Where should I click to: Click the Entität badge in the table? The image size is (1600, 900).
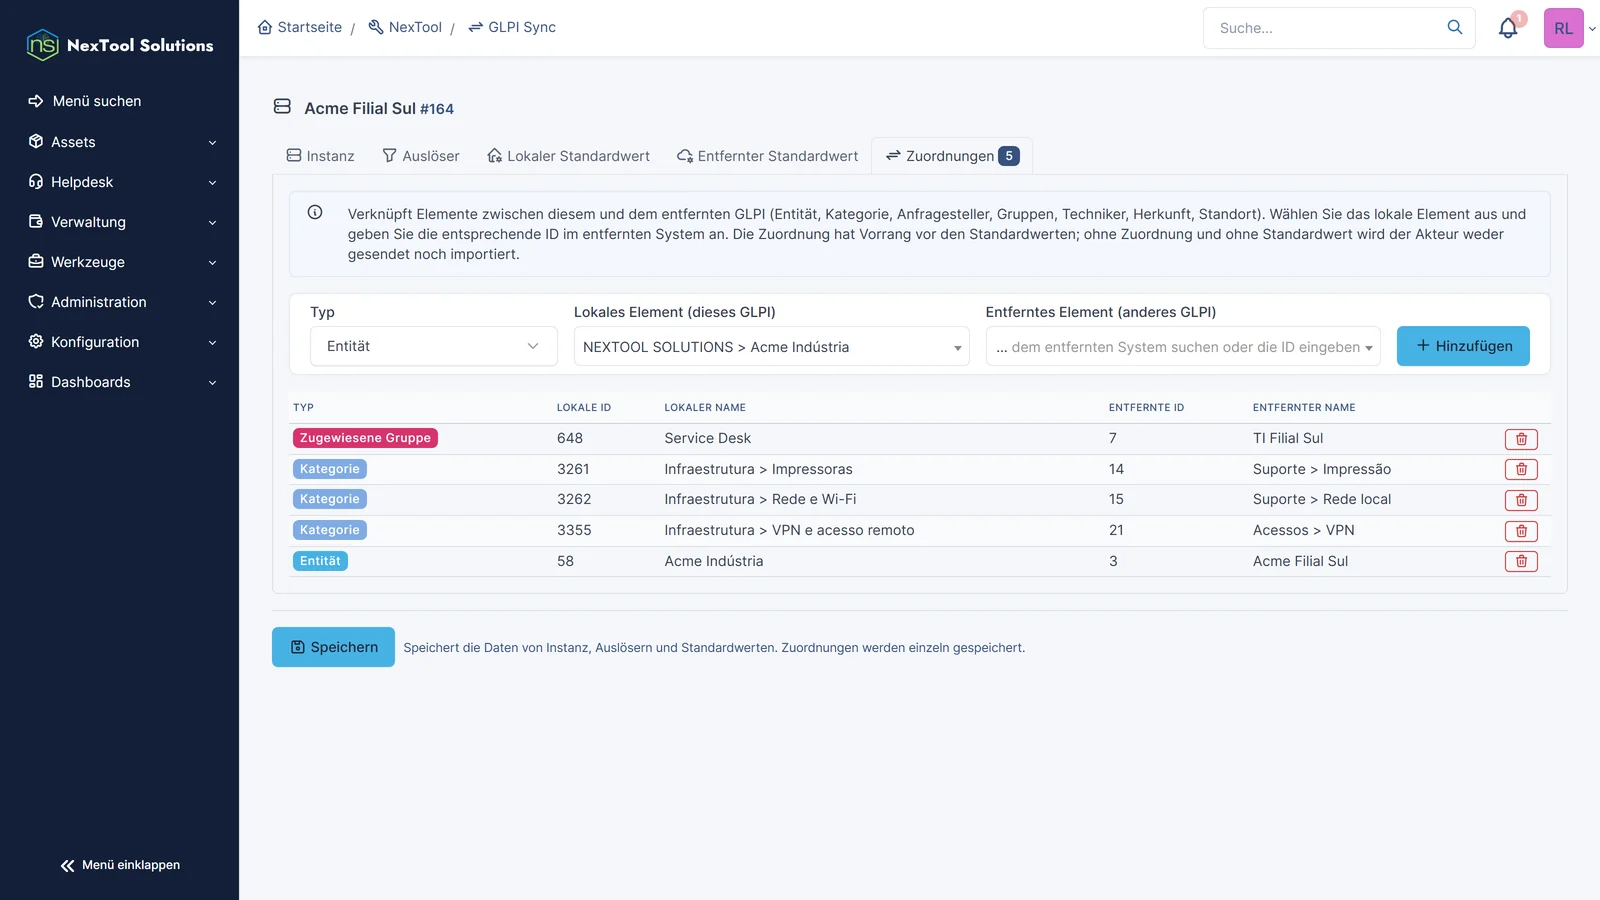pyautogui.click(x=320, y=561)
